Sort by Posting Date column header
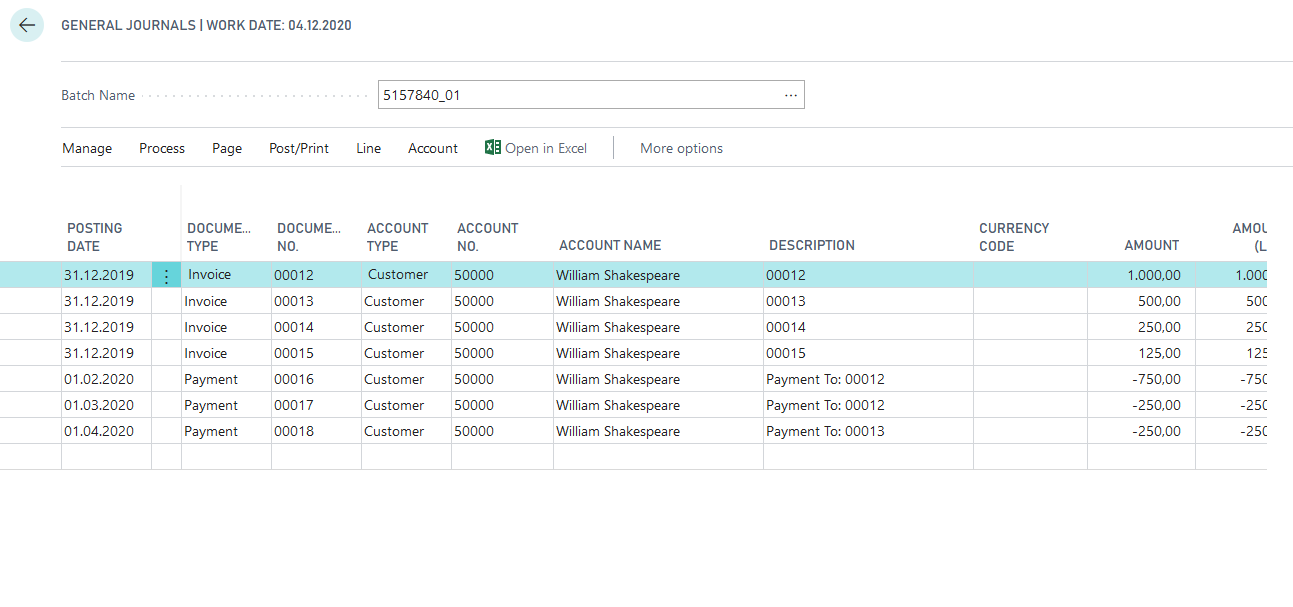Screen dimensions: 1293x607 point(95,237)
